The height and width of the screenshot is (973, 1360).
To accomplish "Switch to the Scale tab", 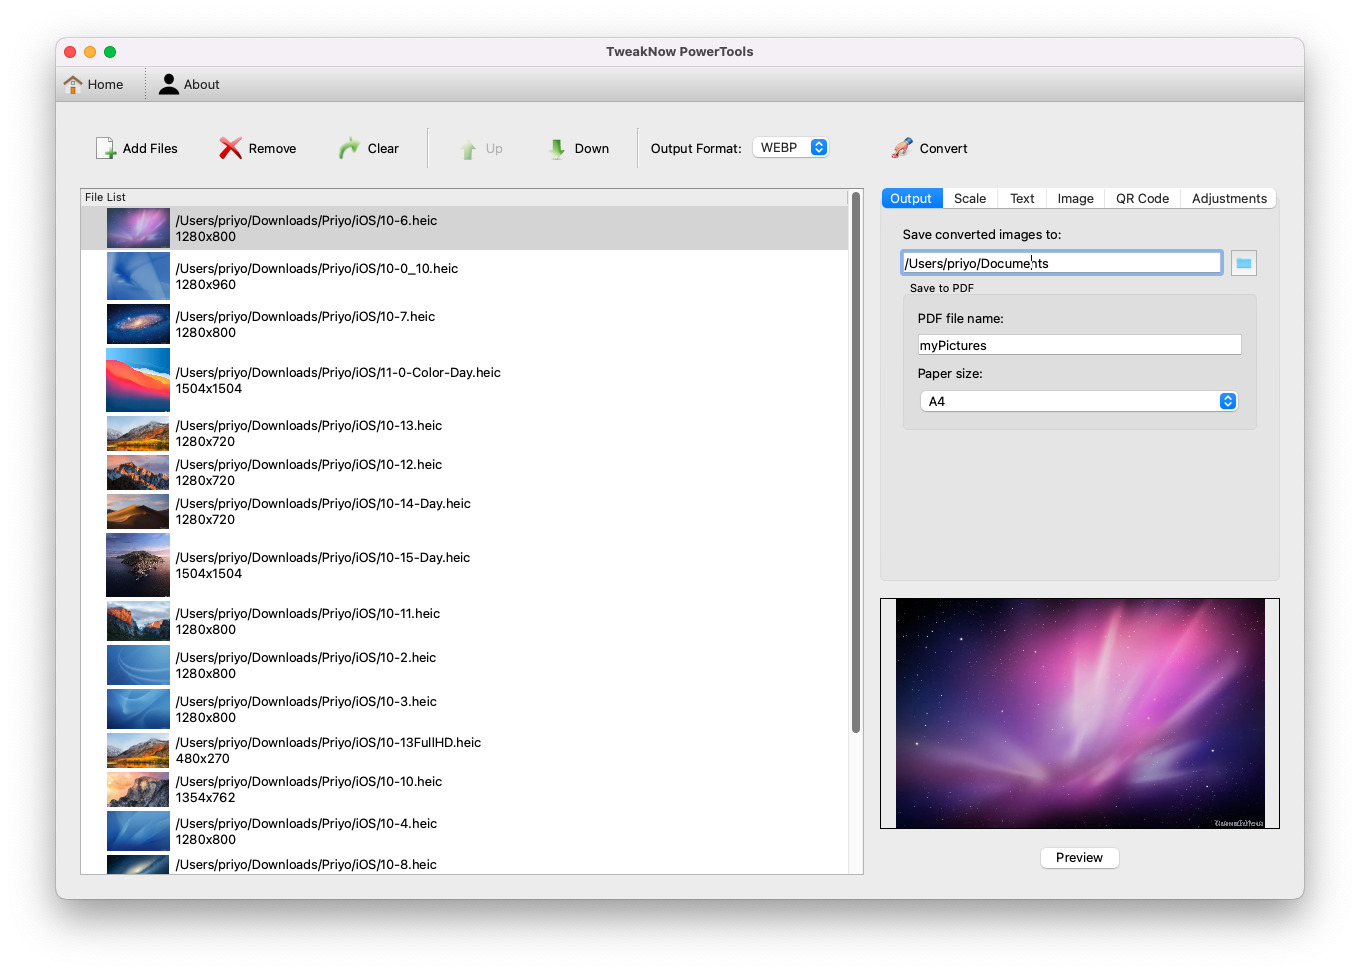I will click(969, 198).
